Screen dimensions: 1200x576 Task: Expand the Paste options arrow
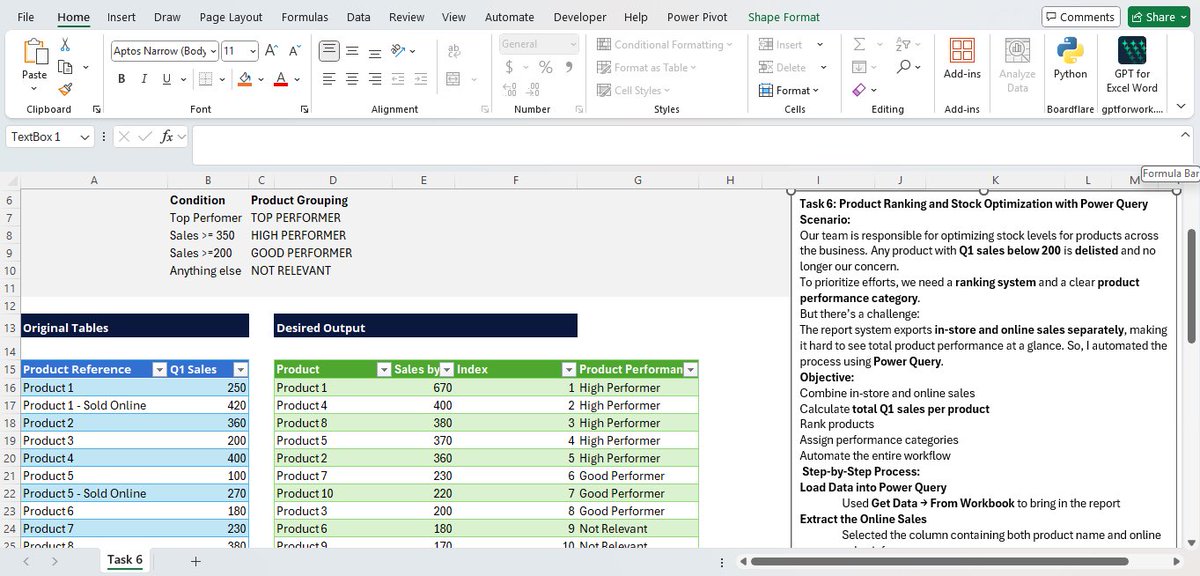34,89
